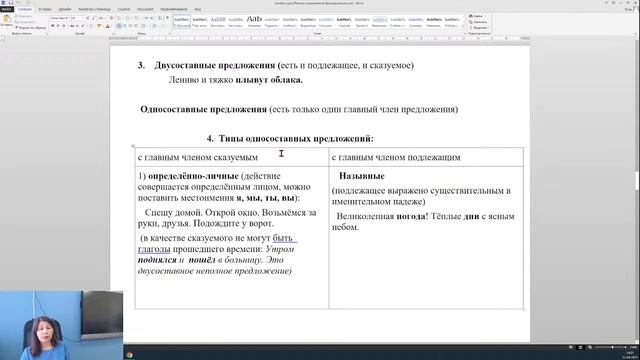Click the Copy icon in the clipboard group
The height and width of the screenshot is (360, 640).
click(x=17, y=22)
